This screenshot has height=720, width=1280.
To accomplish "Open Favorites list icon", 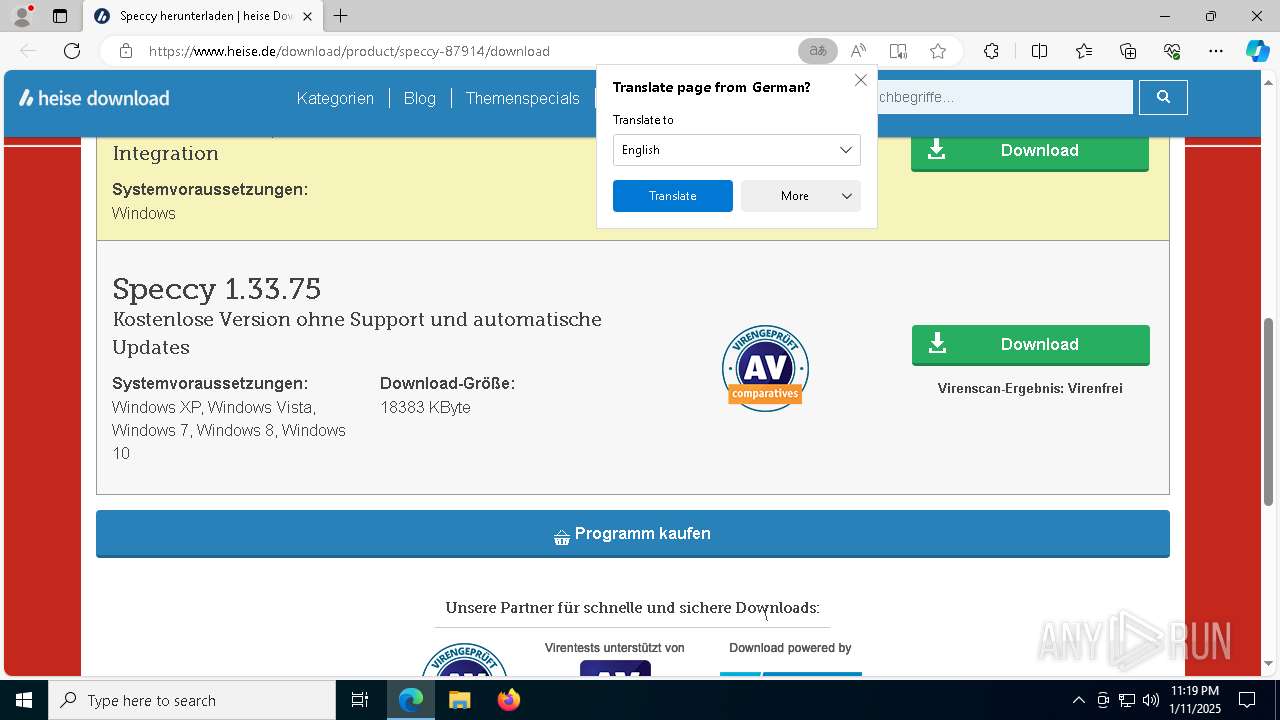I will [x=1084, y=51].
